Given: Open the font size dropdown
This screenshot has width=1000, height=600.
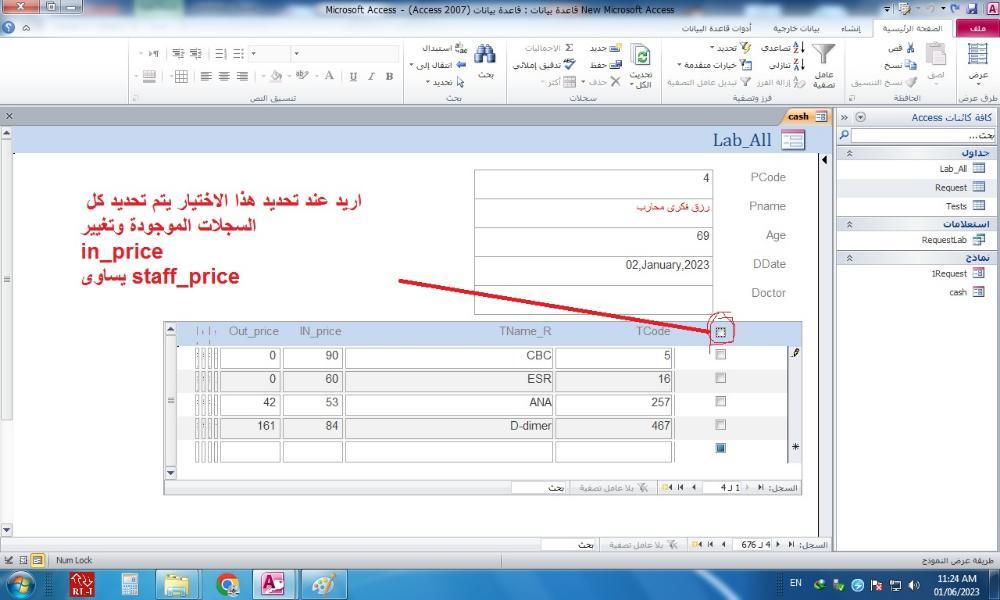Looking at the screenshot, I should tap(254, 54).
